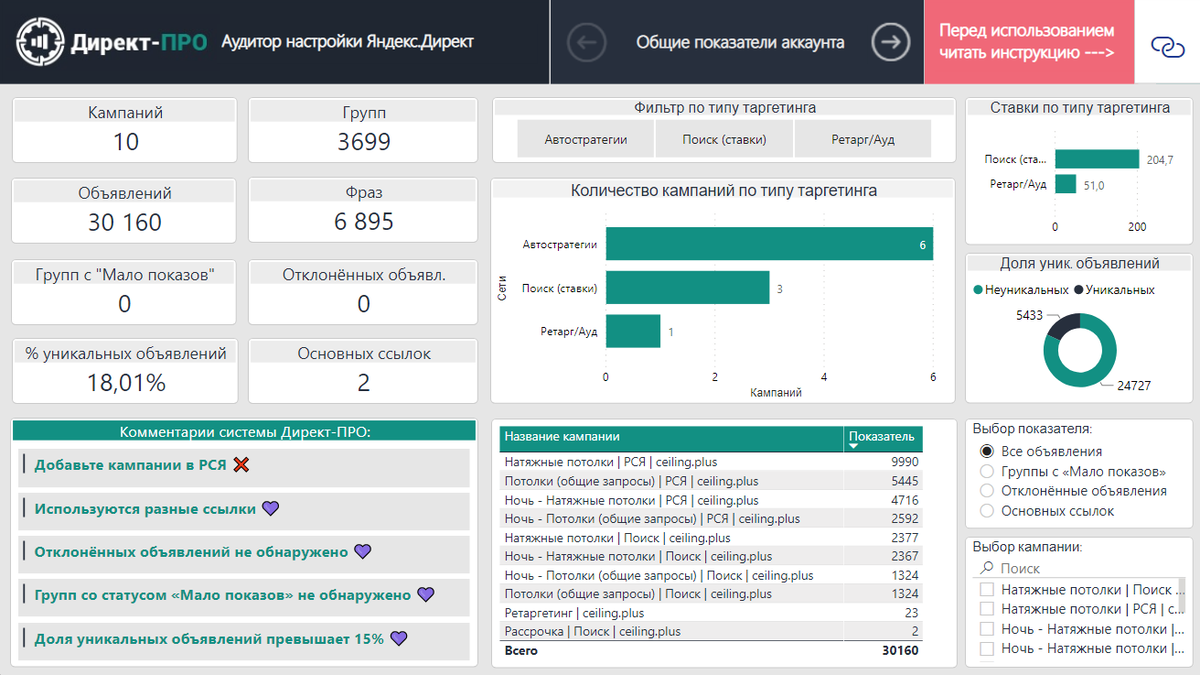The image size is (1200, 675).
Task: Click the 'Всего' total row value 30160
Action: tap(900, 651)
